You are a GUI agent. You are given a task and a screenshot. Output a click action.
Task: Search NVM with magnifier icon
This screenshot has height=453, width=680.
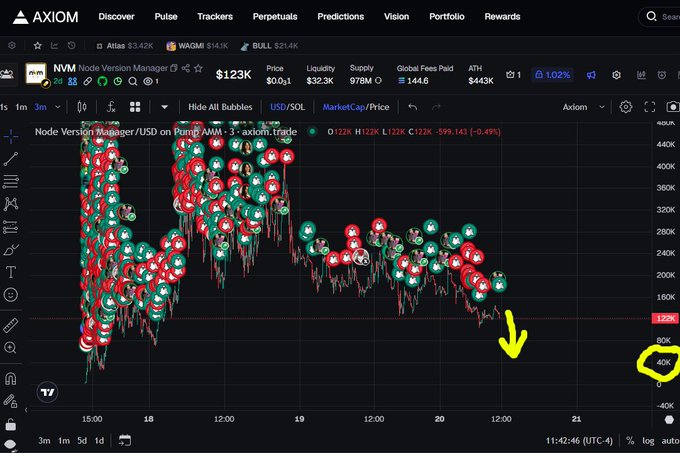133,81
